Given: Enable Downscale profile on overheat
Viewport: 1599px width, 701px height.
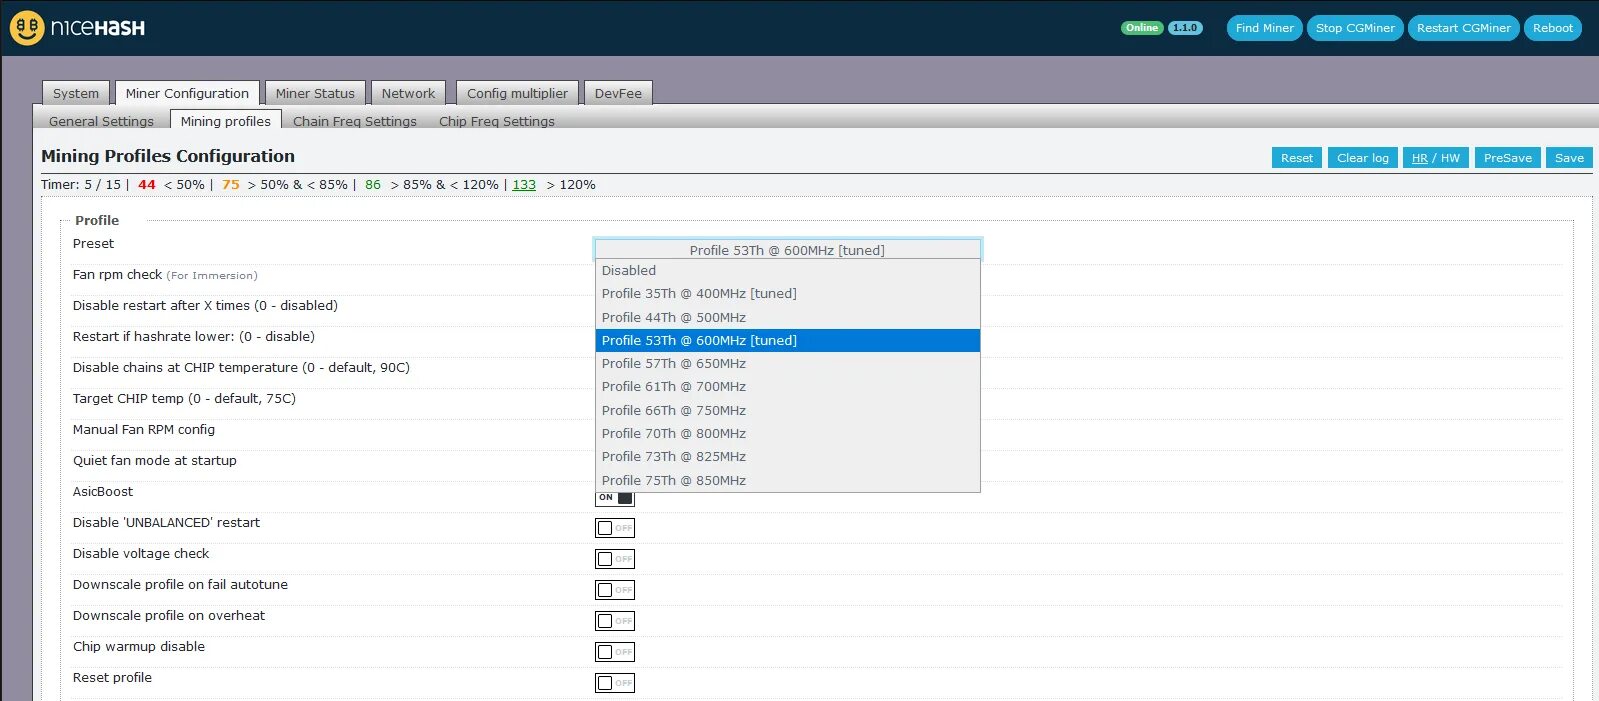Looking at the screenshot, I should [x=615, y=621].
